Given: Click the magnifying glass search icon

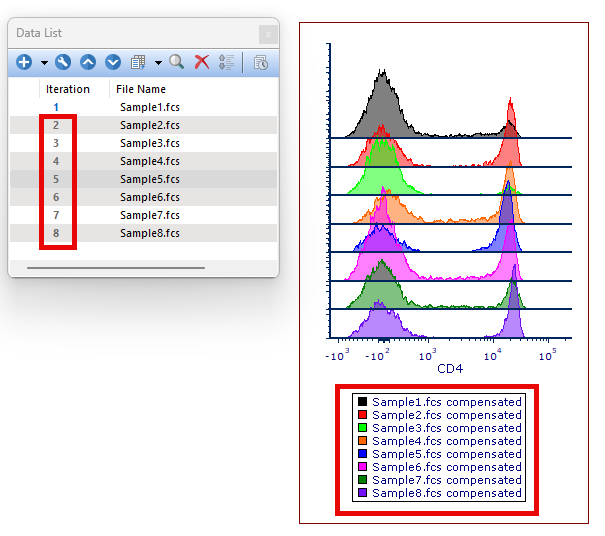Looking at the screenshot, I should point(177,63).
